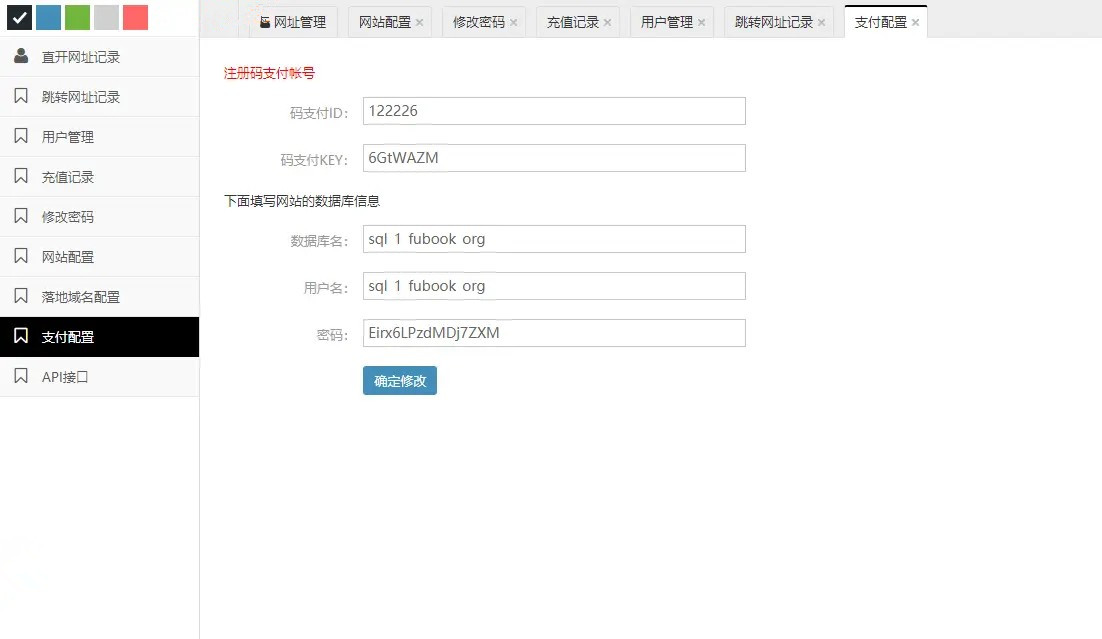Click bookmark icon beside API接口

coord(21,376)
